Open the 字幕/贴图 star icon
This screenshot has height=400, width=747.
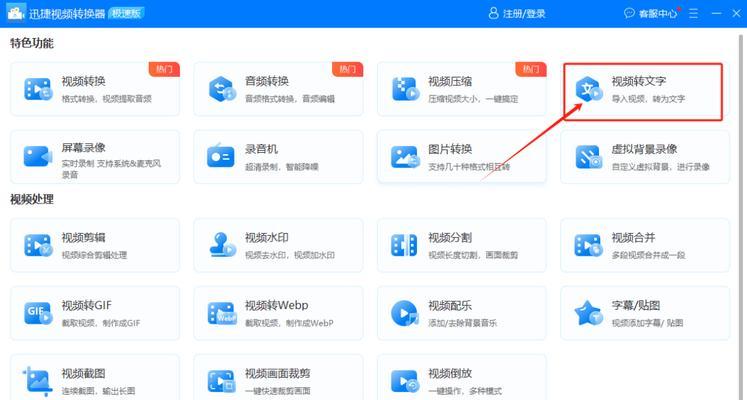589,313
